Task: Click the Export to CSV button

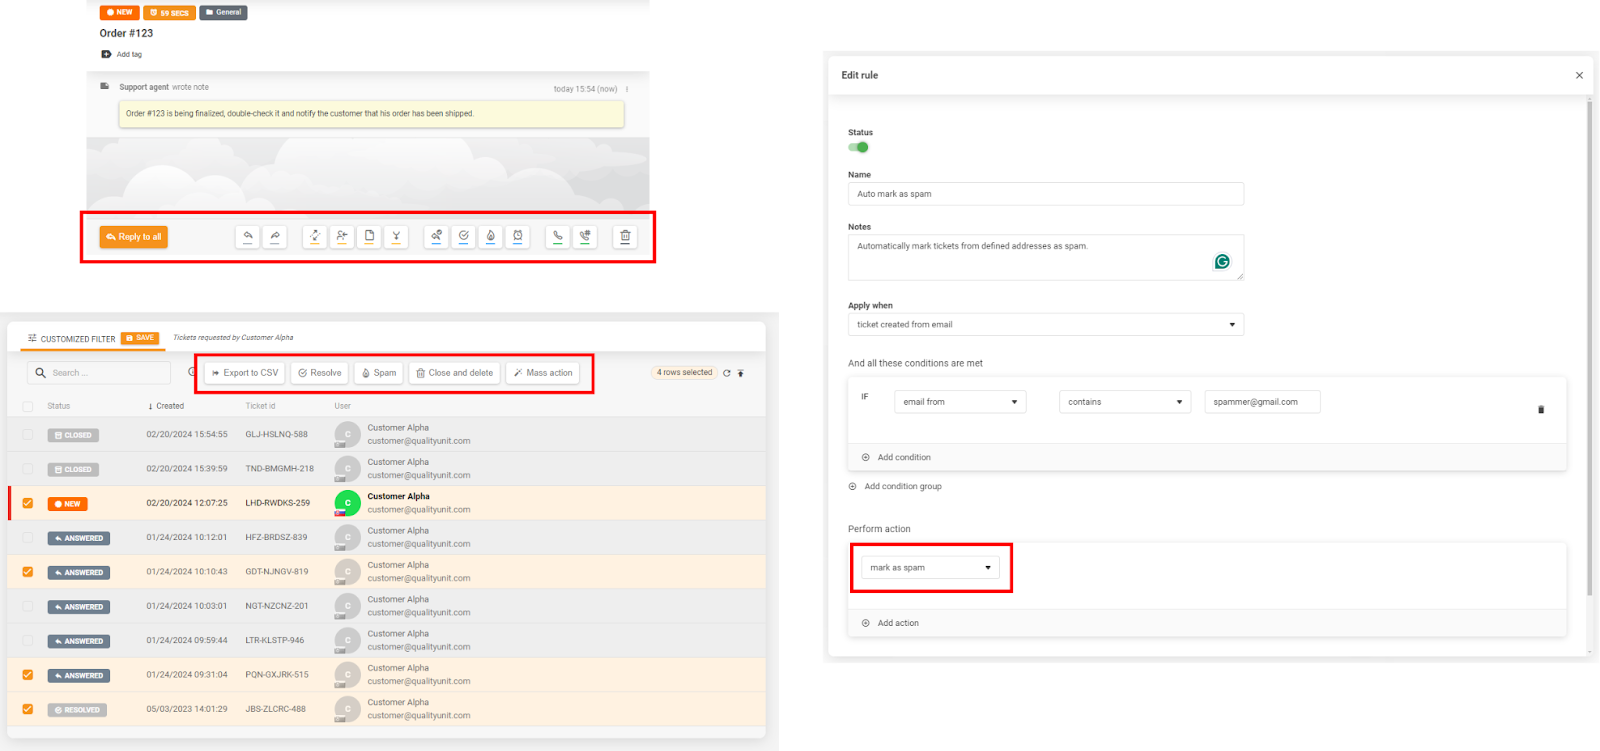Action: point(245,373)
